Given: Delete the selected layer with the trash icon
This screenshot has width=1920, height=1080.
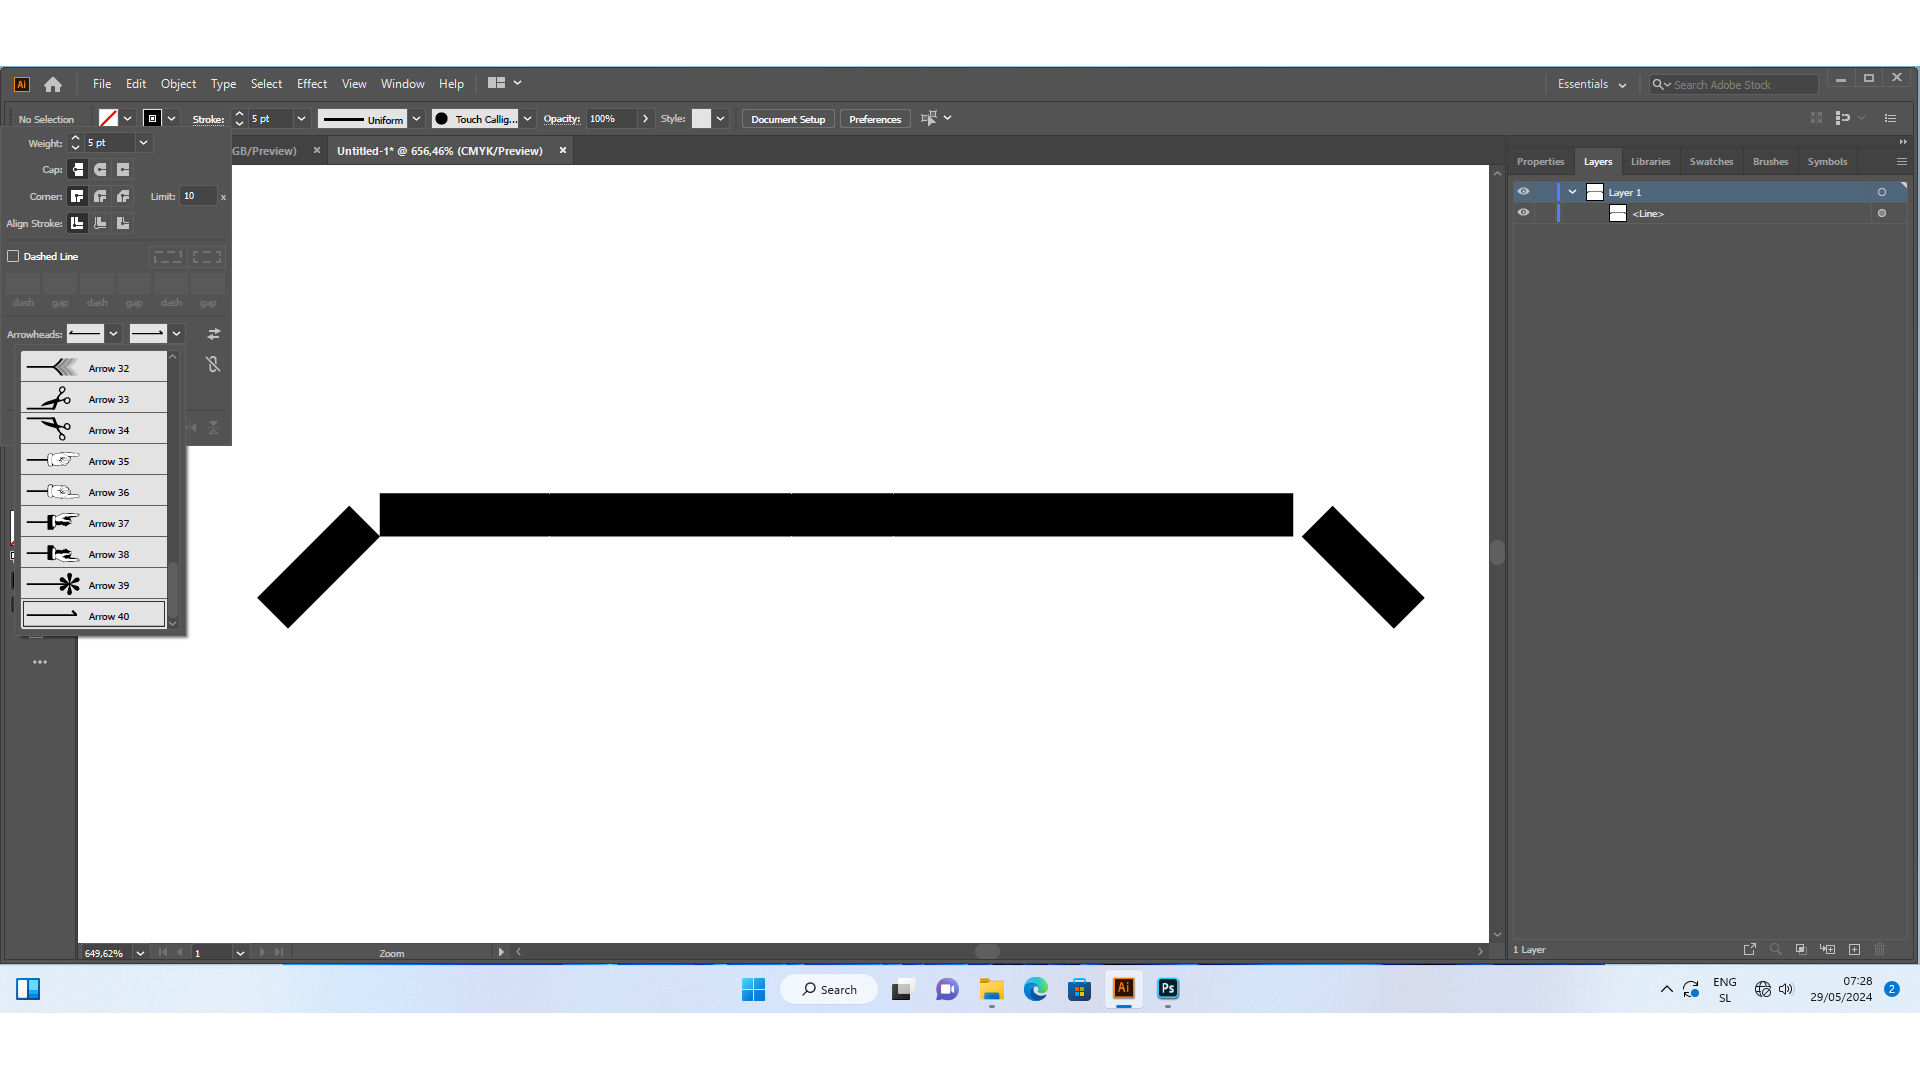Looking at the screenshot, I should coord(1879,949).
